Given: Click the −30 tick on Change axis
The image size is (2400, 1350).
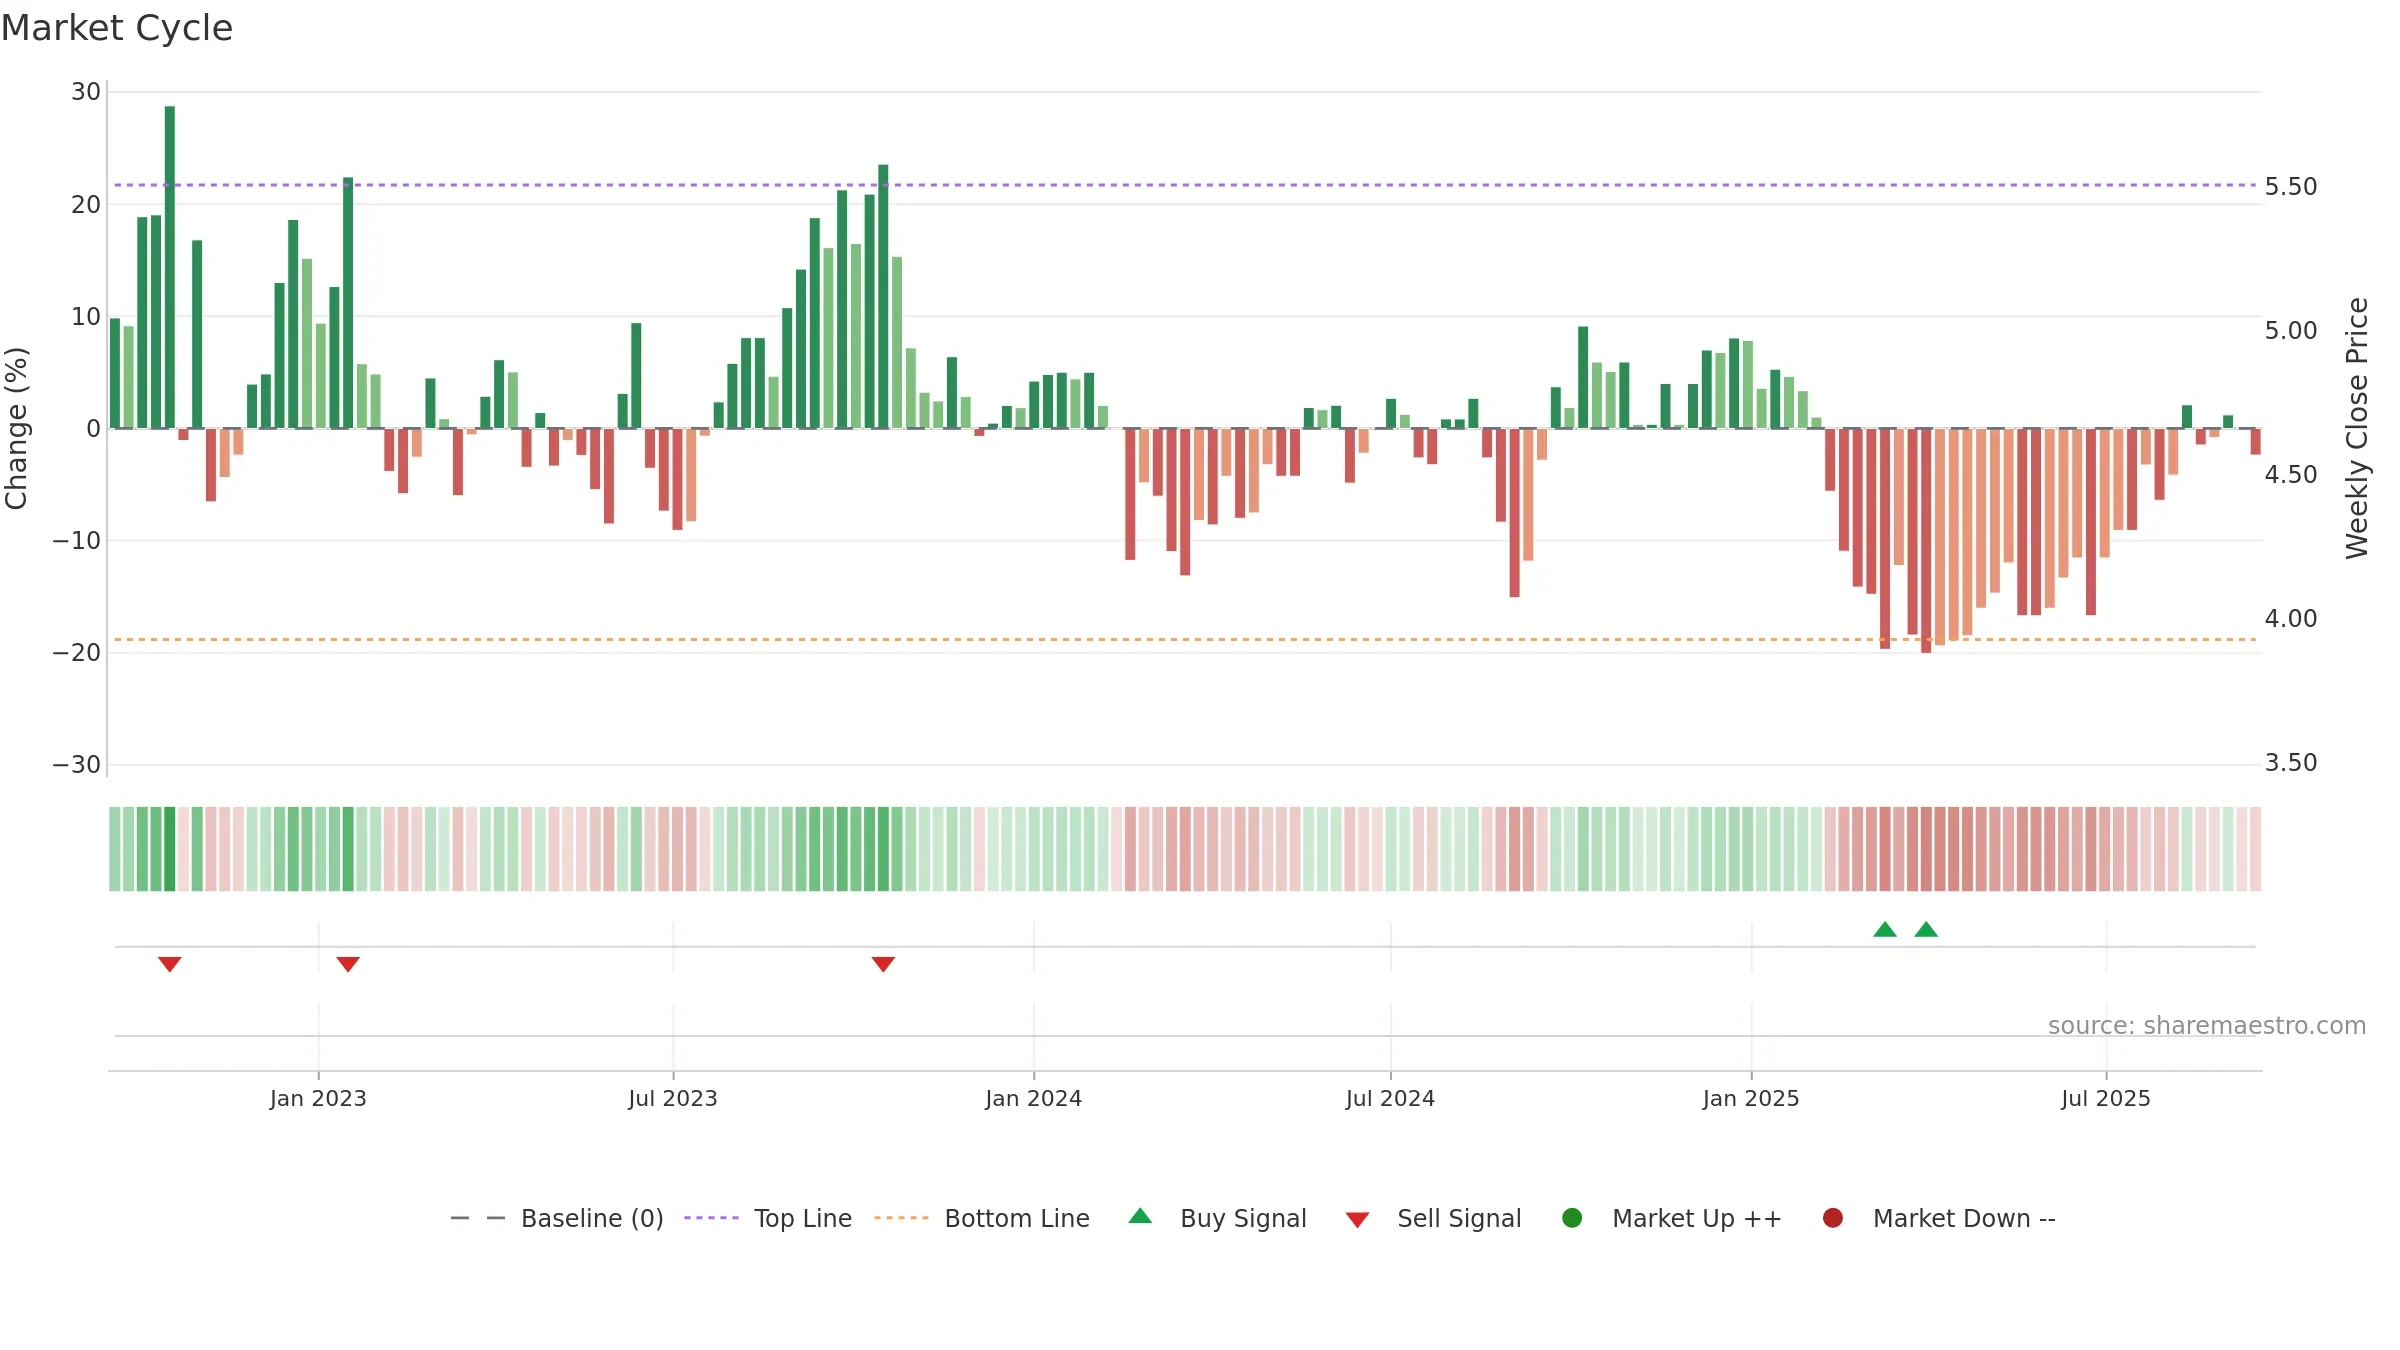Looking at the screenshot, I should 77,765.
